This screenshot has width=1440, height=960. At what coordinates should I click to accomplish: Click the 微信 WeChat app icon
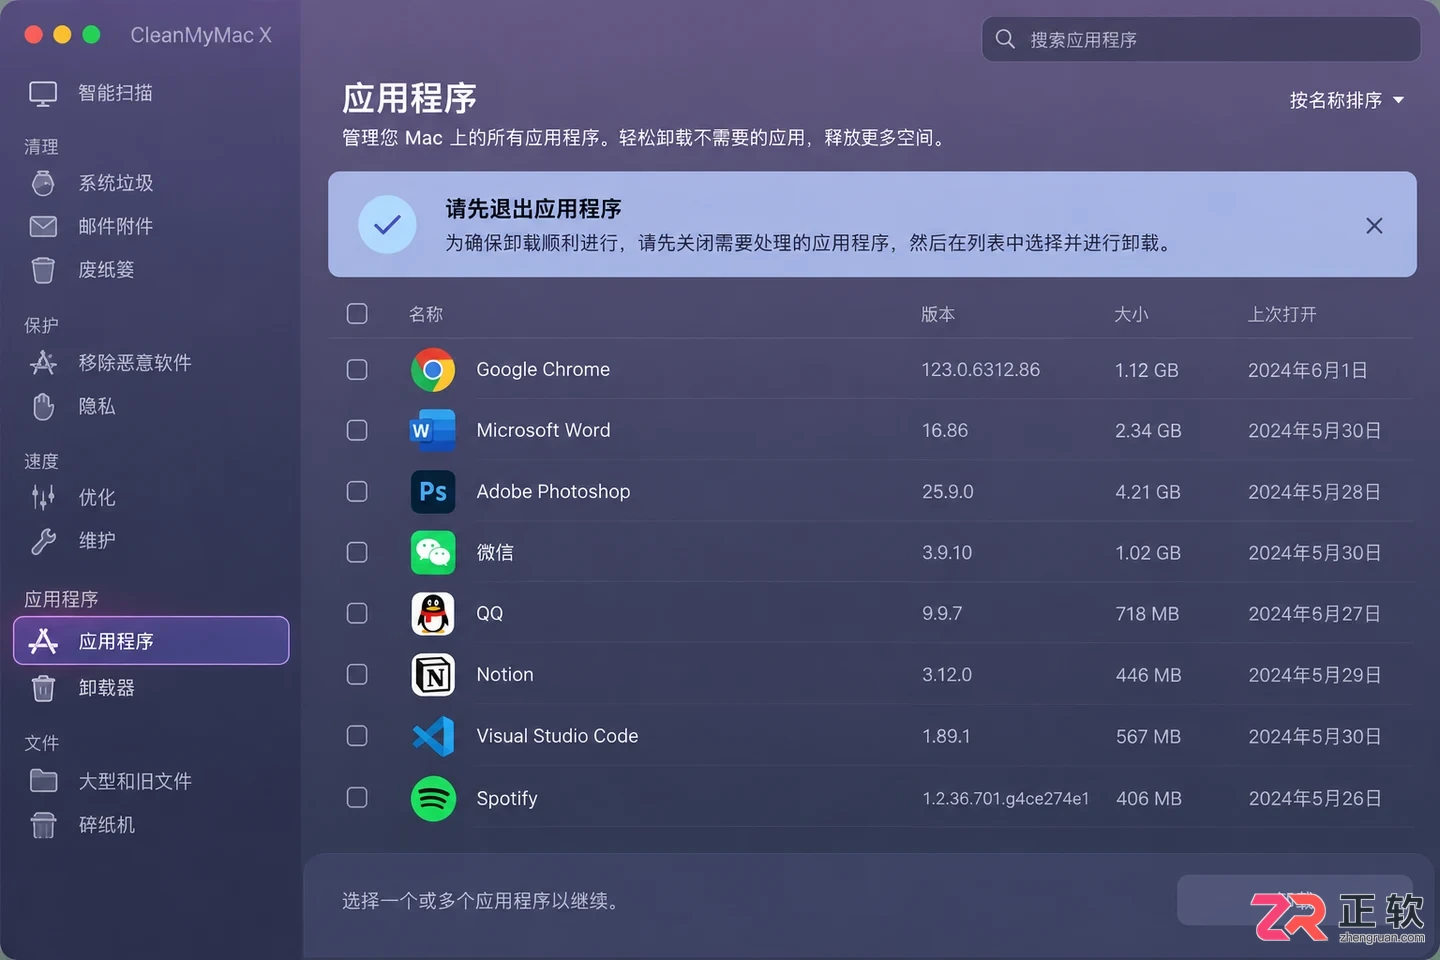(433, 553)
